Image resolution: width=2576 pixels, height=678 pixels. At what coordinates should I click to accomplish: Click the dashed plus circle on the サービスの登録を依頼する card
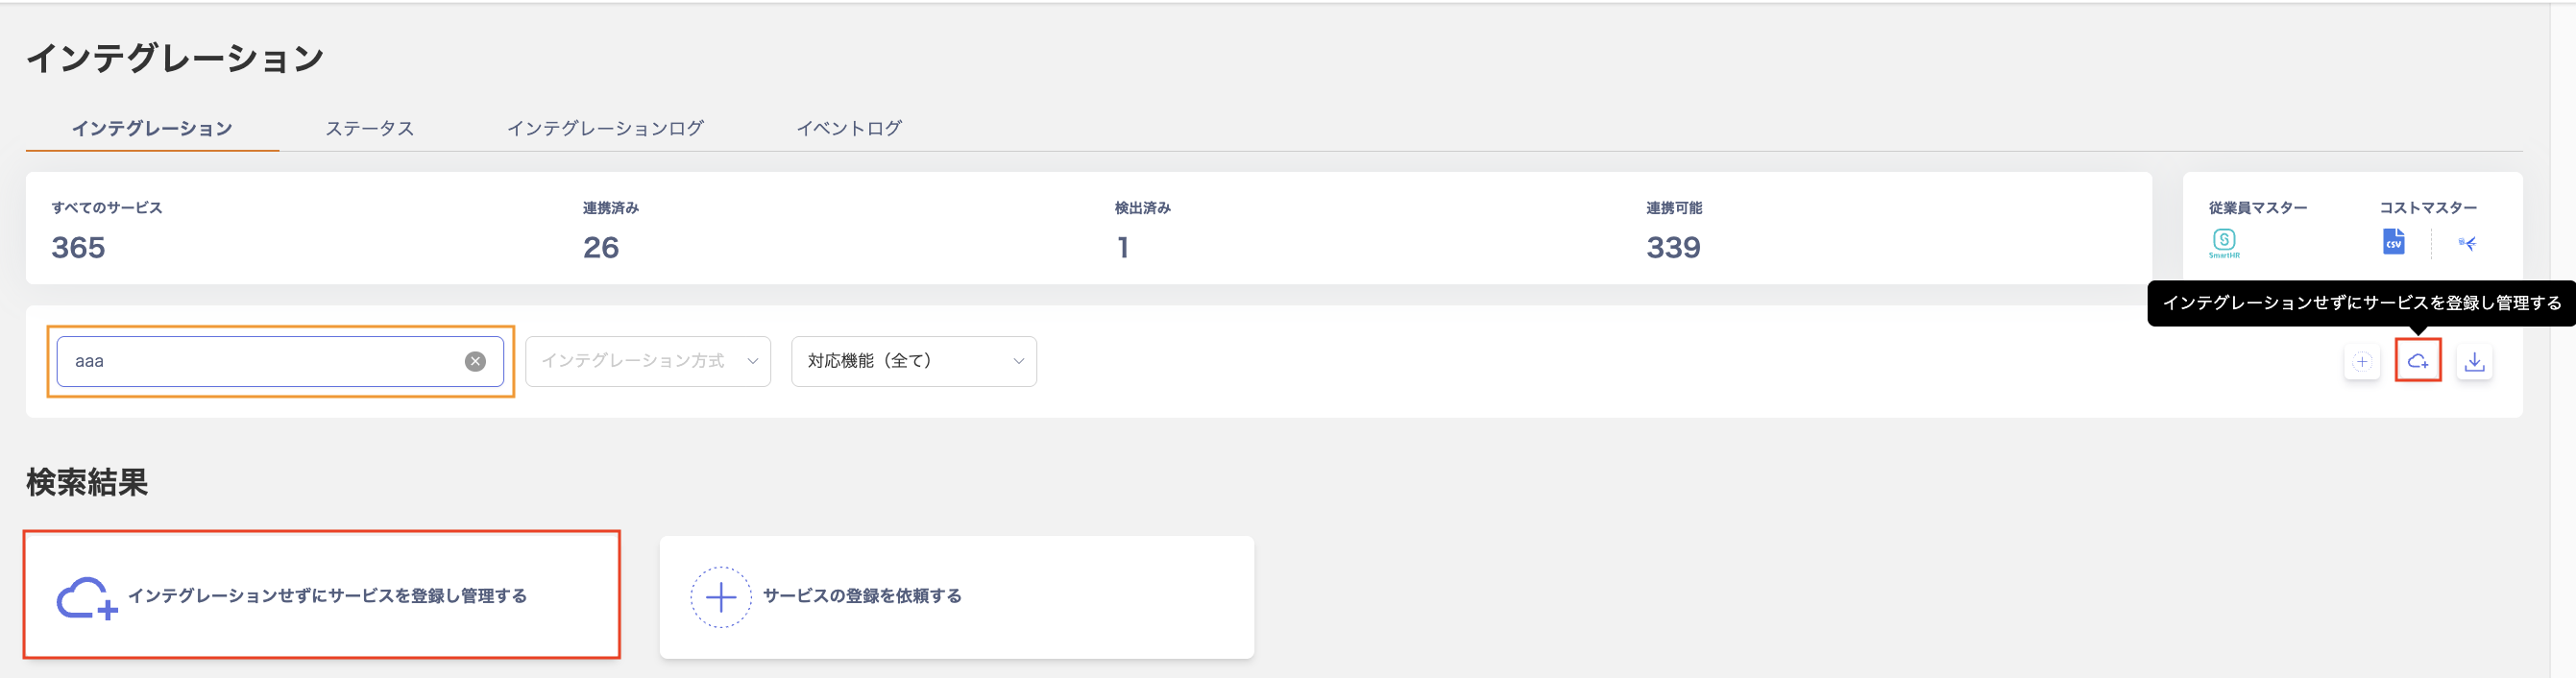pyautogui.click(x=720, y=597)
